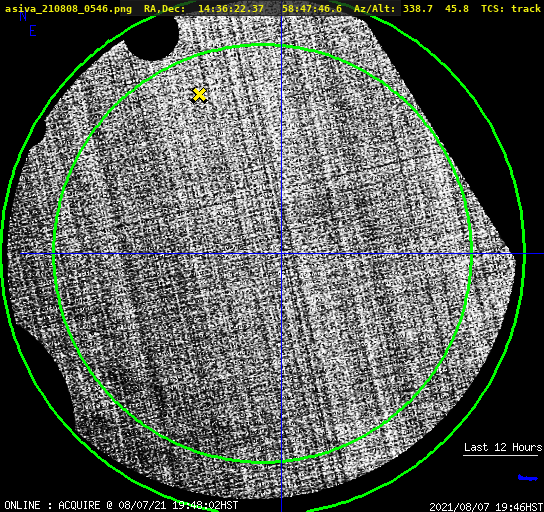This screenshot has width=544, height=512.
Task: Select the asiva_210808_0546.png filename text
Action: [68, 9]
